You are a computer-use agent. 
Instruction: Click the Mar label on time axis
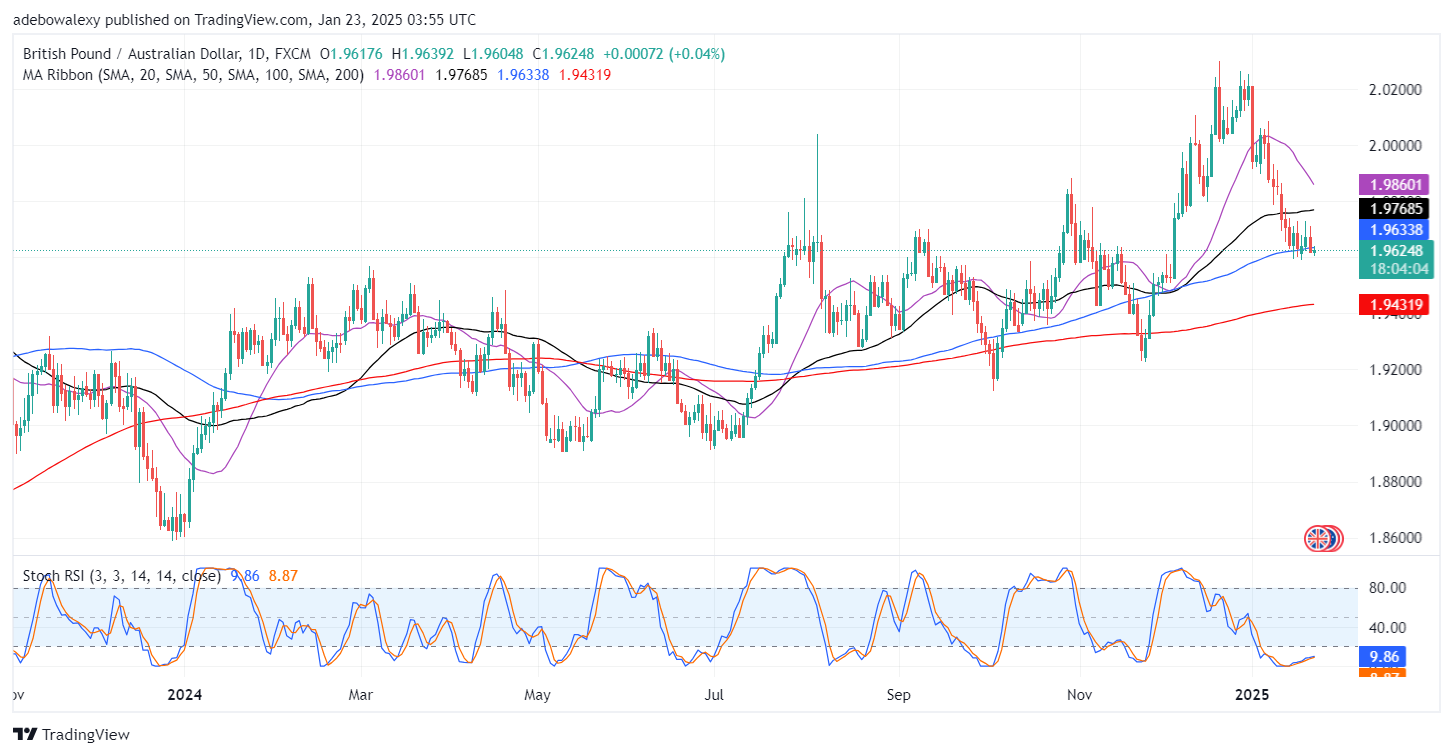coord(361,694)
